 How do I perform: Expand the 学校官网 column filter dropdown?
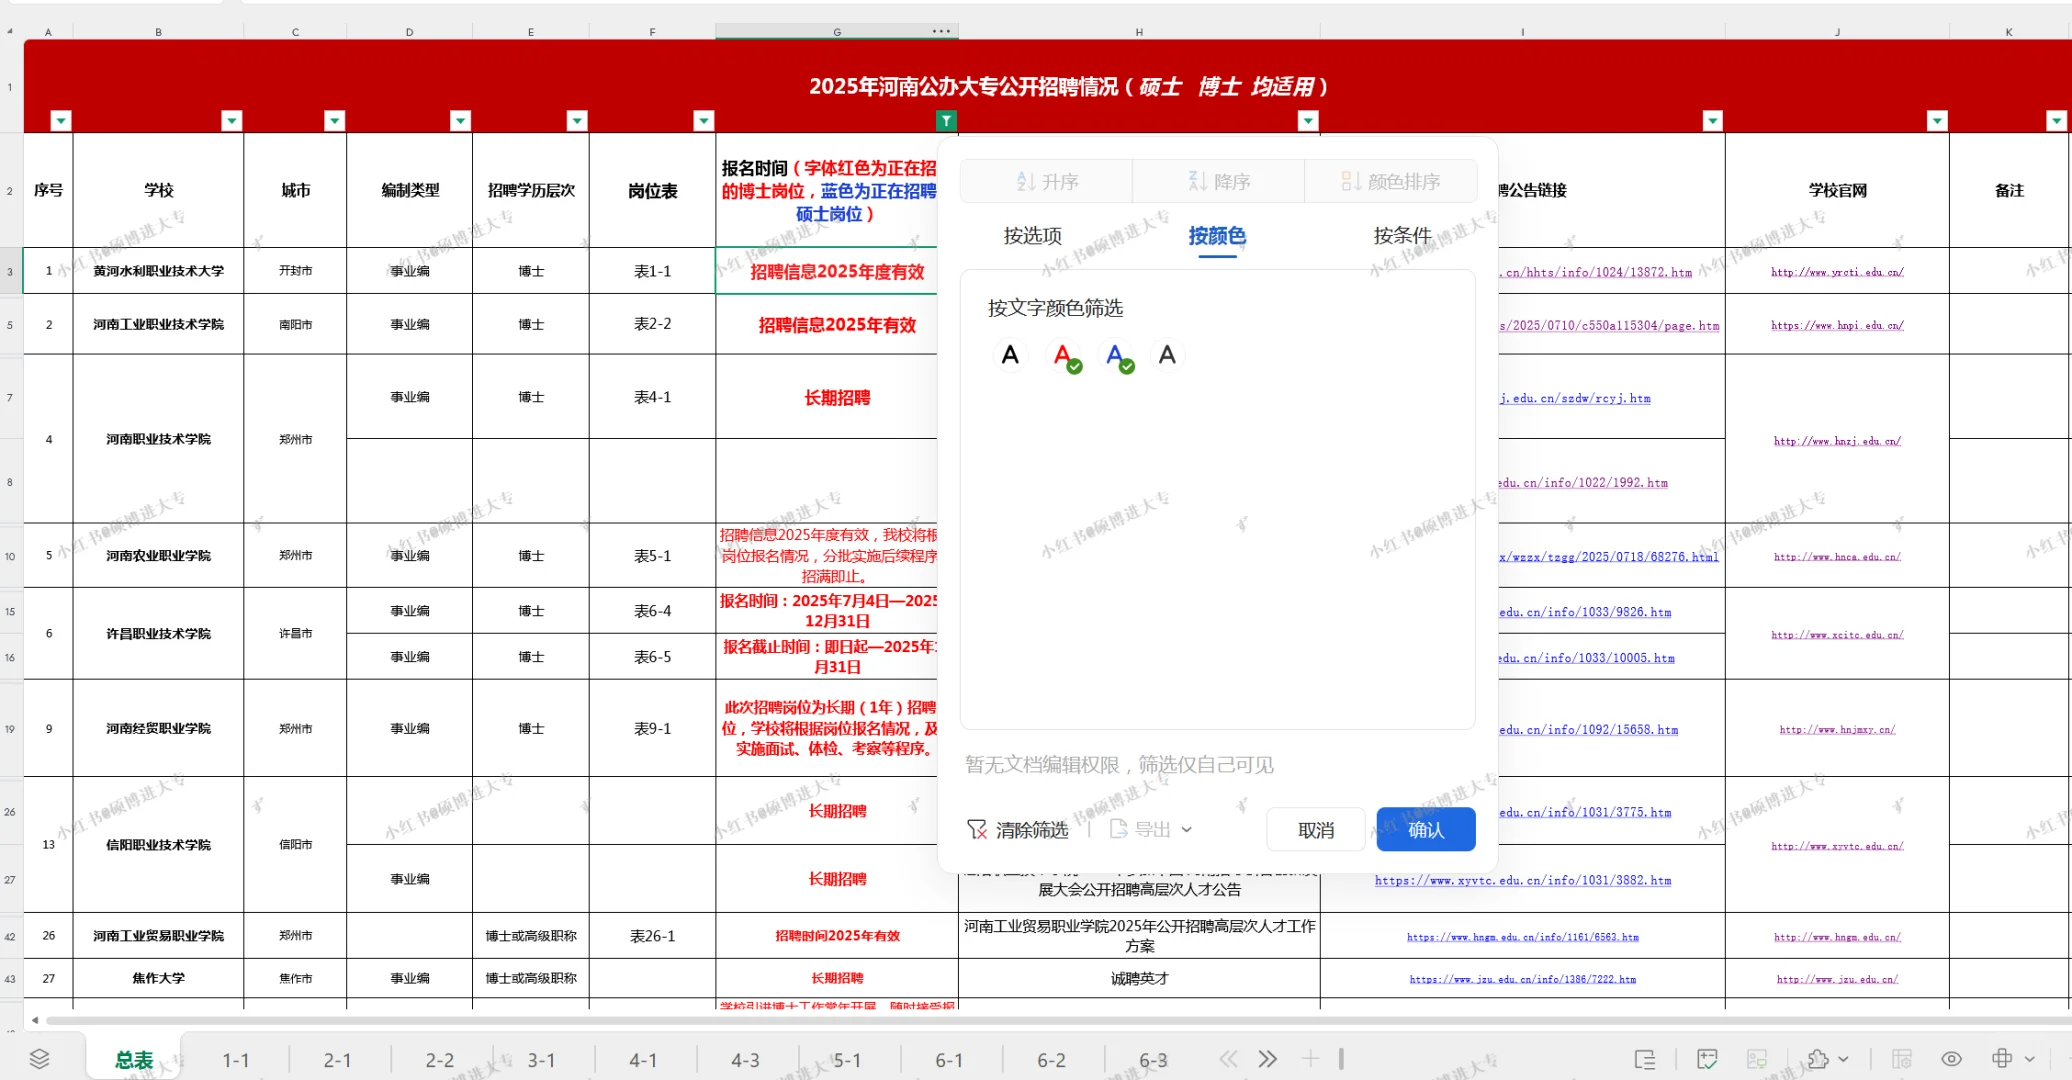[x=1937, y=121]
